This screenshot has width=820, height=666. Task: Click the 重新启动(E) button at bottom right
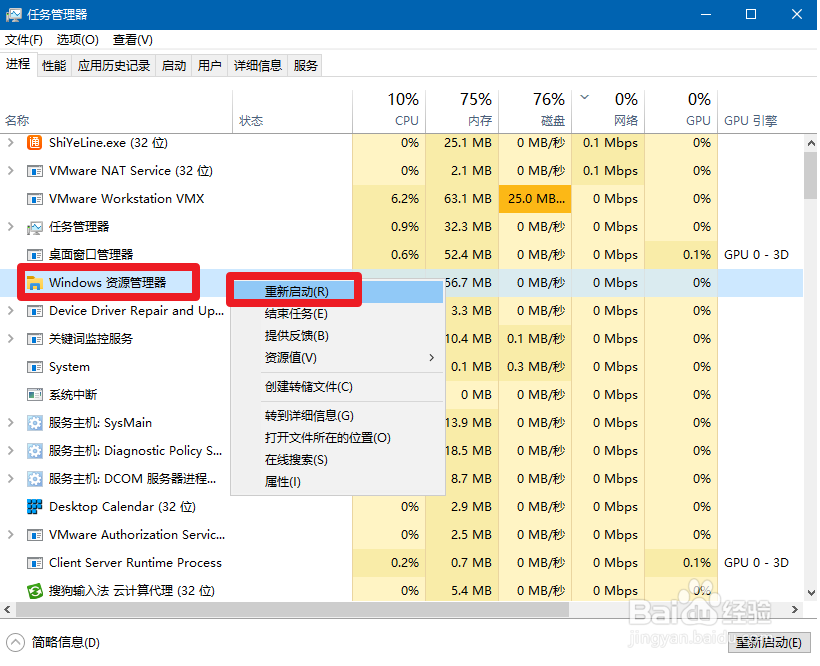point(767,644)
